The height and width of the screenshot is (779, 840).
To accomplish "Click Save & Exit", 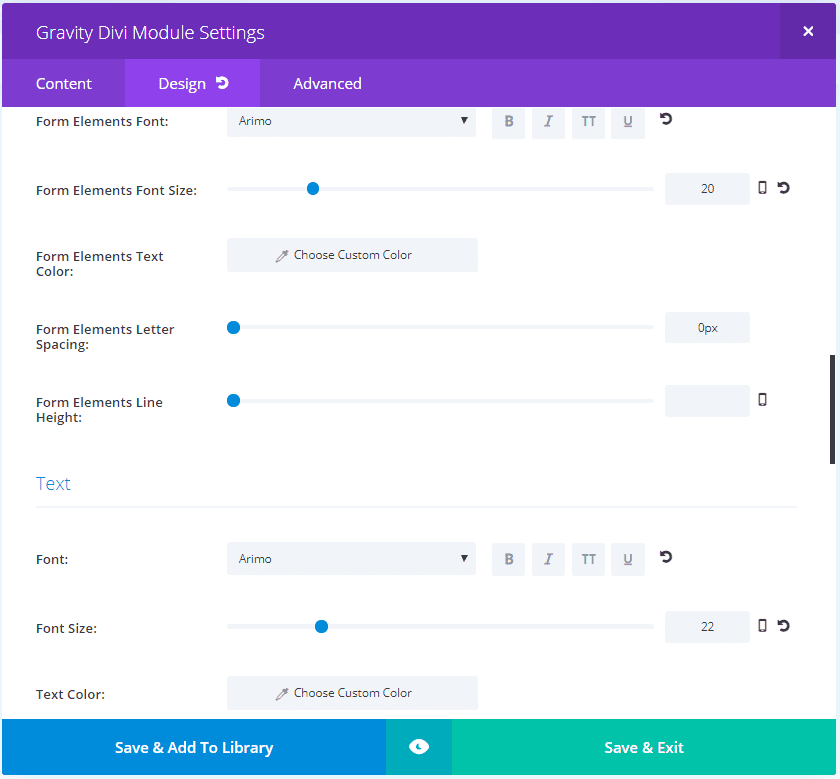I will coord(644,747).
